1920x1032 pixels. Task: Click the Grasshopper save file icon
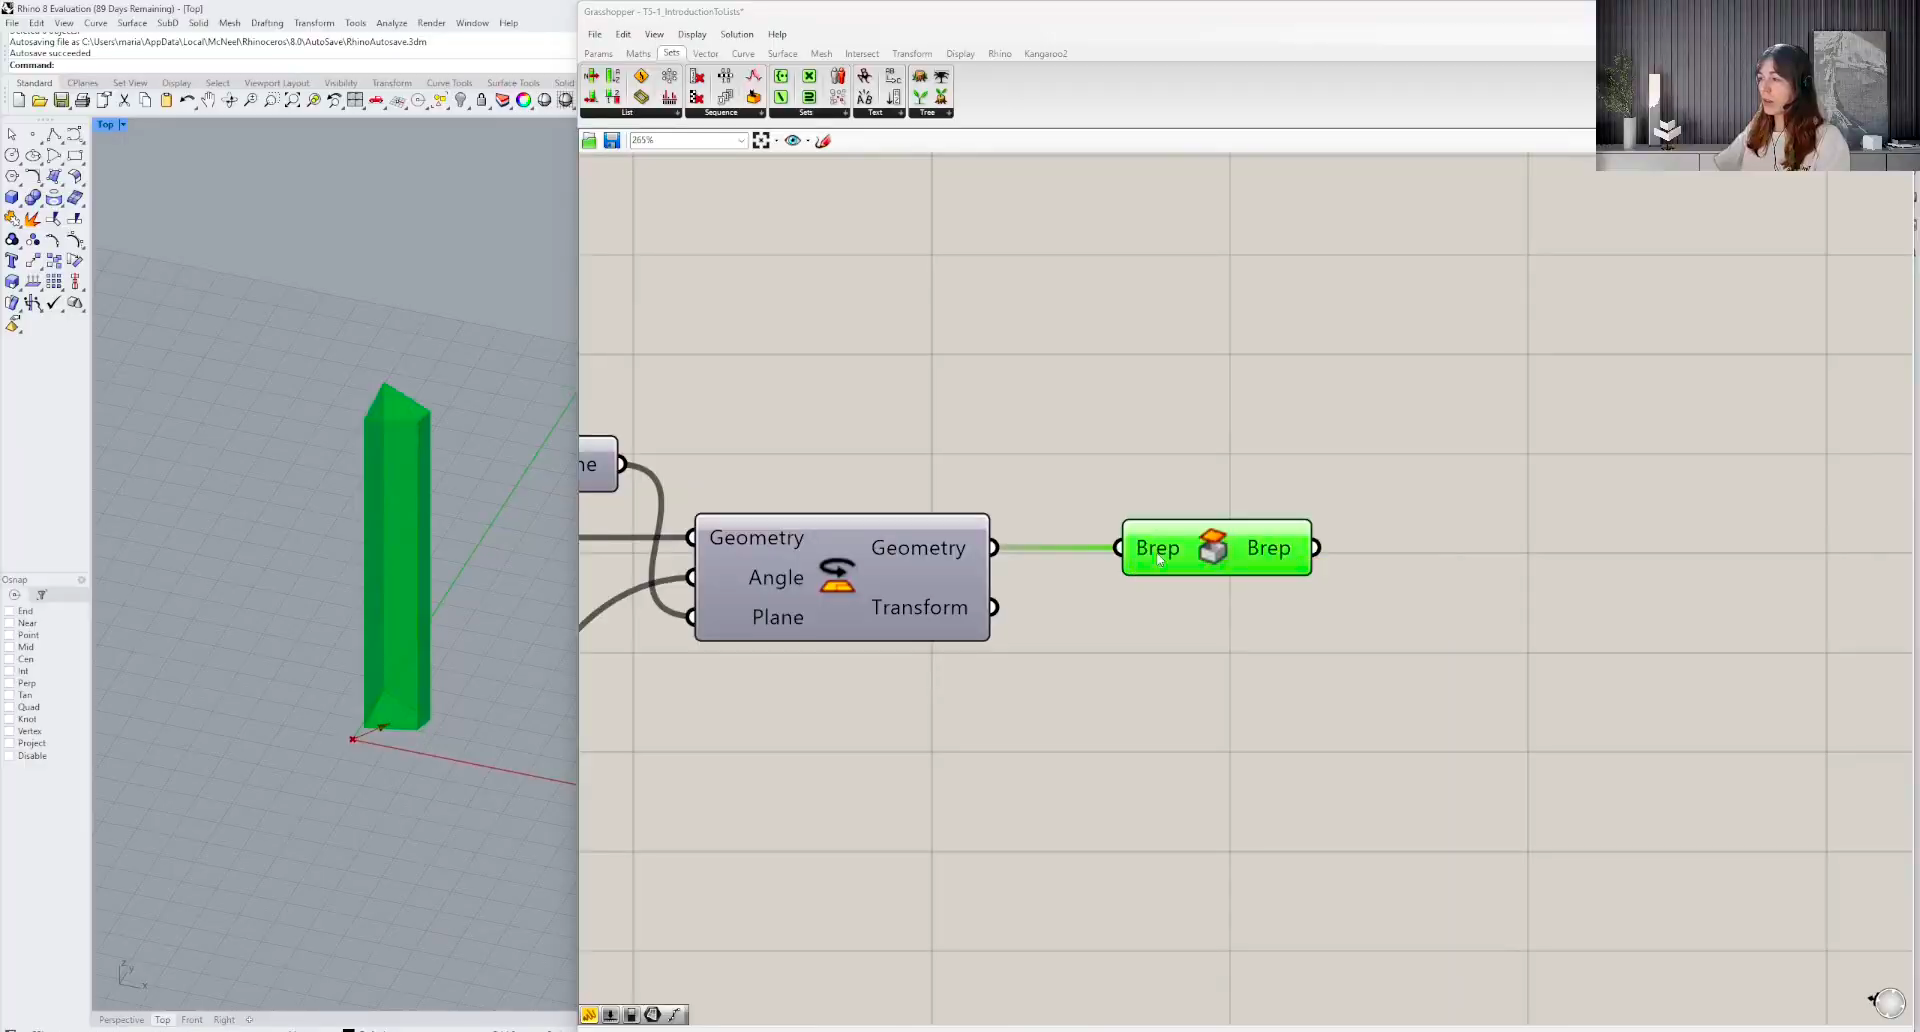(x=612, y=141)
